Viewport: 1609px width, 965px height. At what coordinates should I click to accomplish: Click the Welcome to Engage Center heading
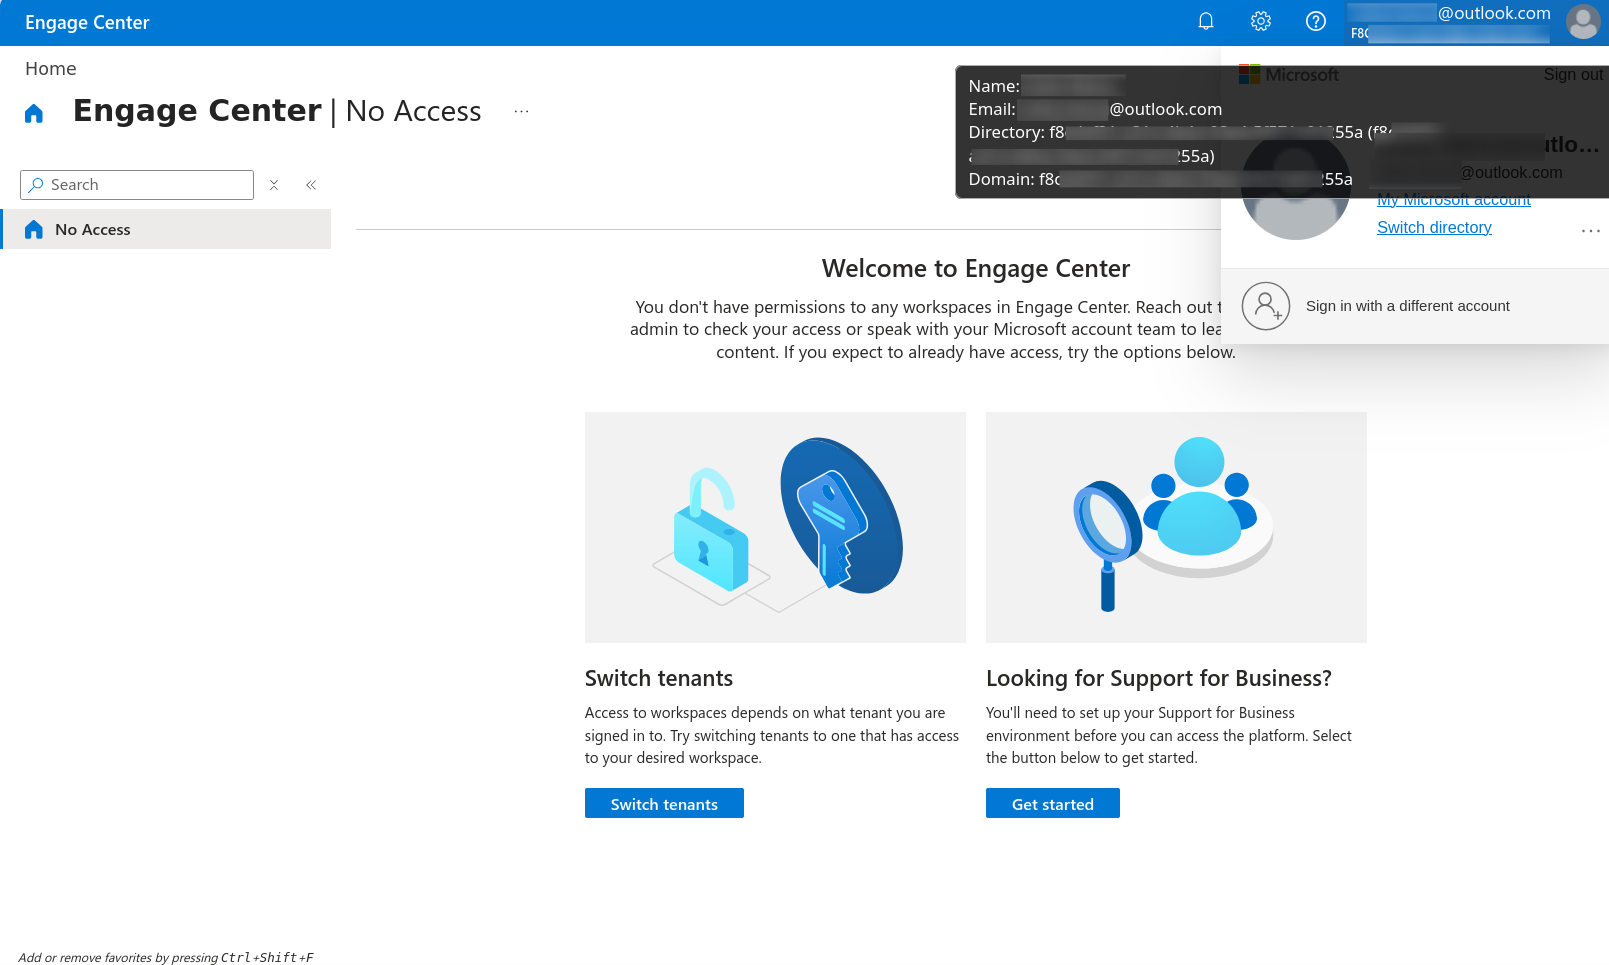[976, 268]
